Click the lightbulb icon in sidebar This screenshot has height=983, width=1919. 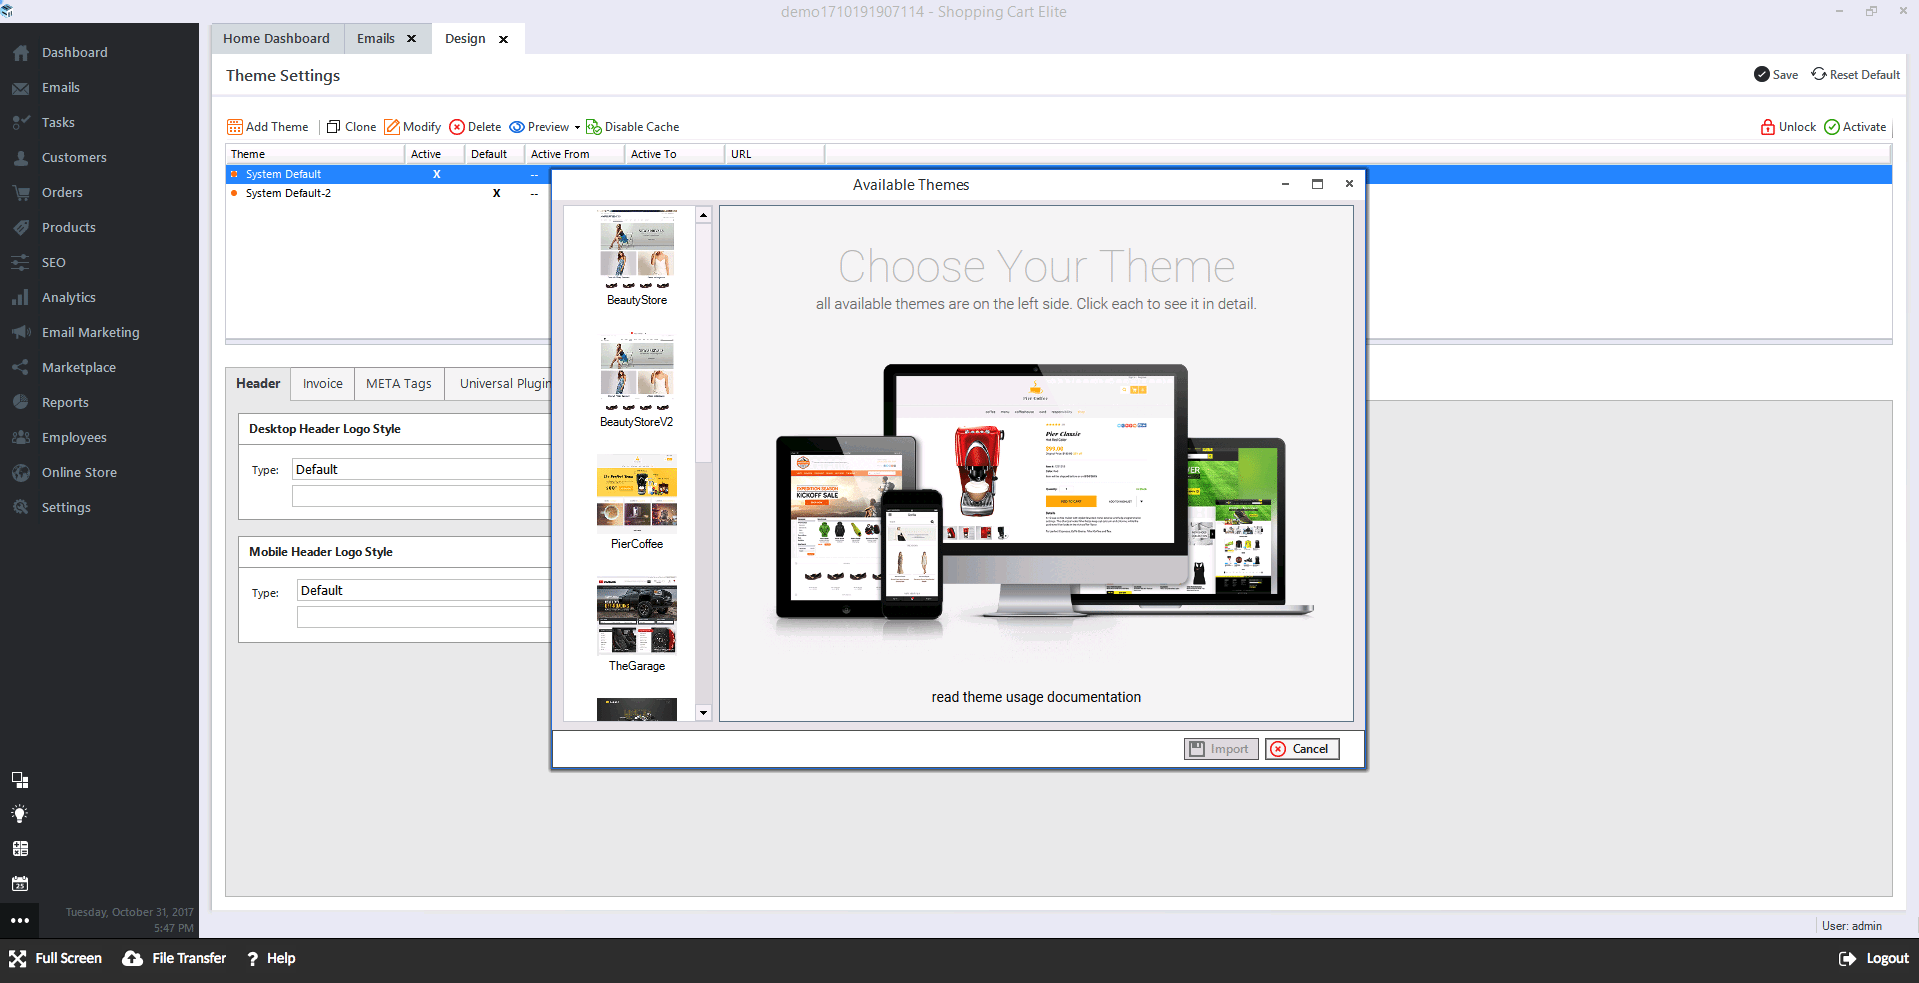click(20, 814)
